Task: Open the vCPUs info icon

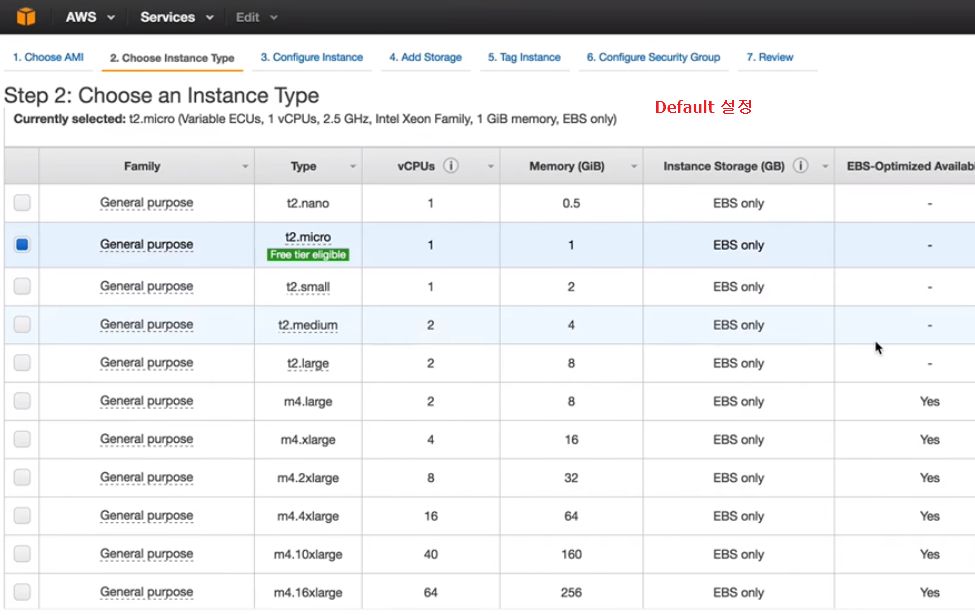Action: coord(451,165)
